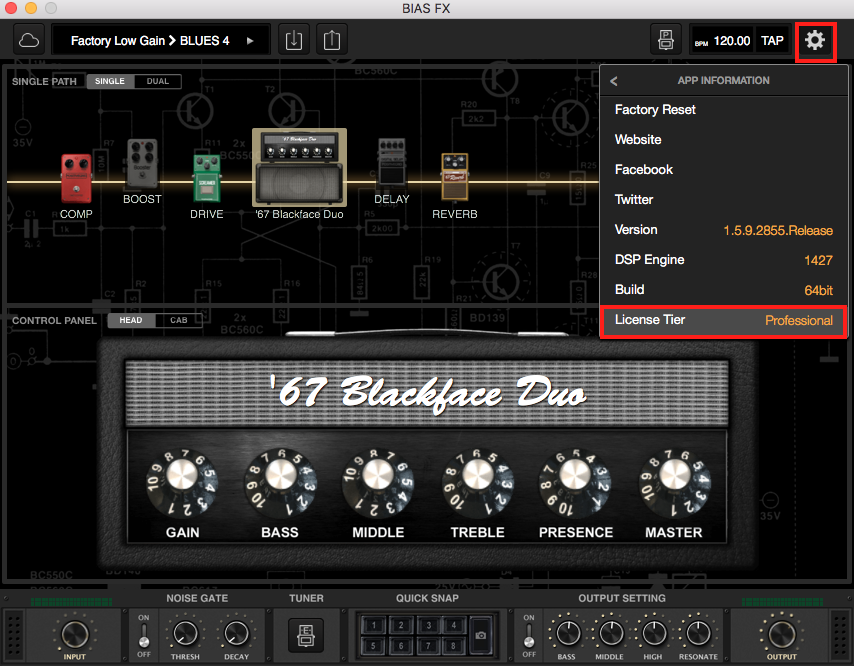Viewport: 854px width, 666px height.
Task: Open the settings gear icon
Action: tap(815, 40)
